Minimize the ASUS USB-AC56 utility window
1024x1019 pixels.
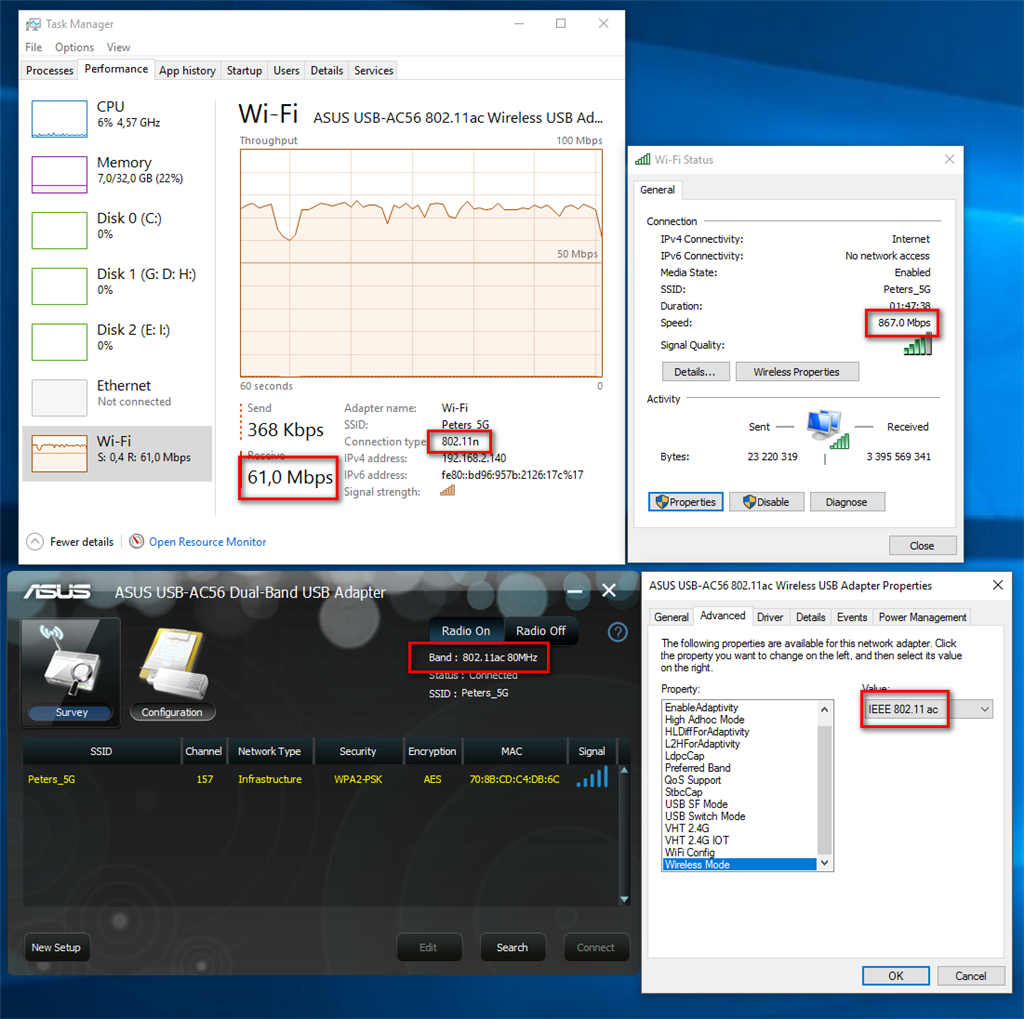click(x=575, y=592)
